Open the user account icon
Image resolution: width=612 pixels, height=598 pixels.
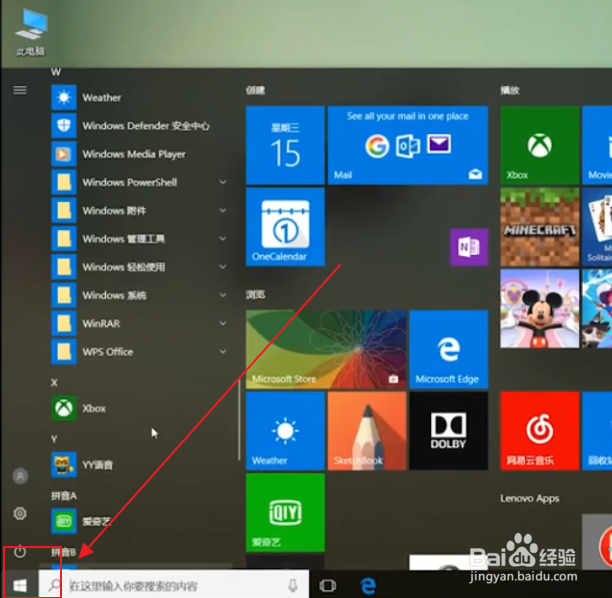20,476
